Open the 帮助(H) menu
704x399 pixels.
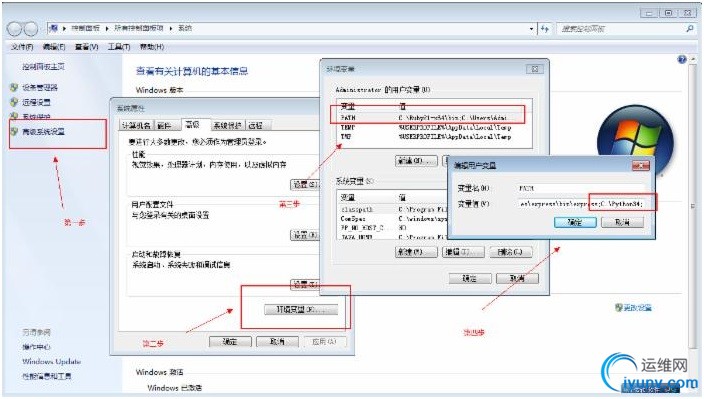[152, 47]
